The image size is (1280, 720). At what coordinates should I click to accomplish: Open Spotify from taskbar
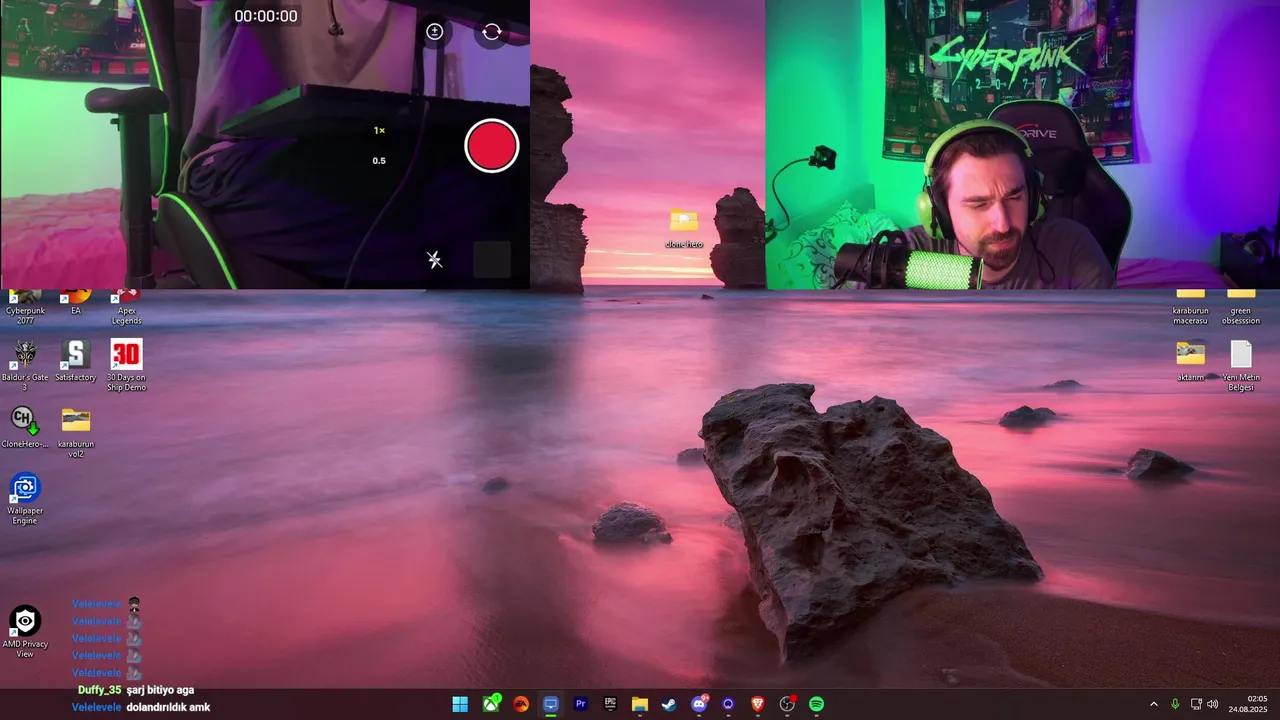(816, 704)
